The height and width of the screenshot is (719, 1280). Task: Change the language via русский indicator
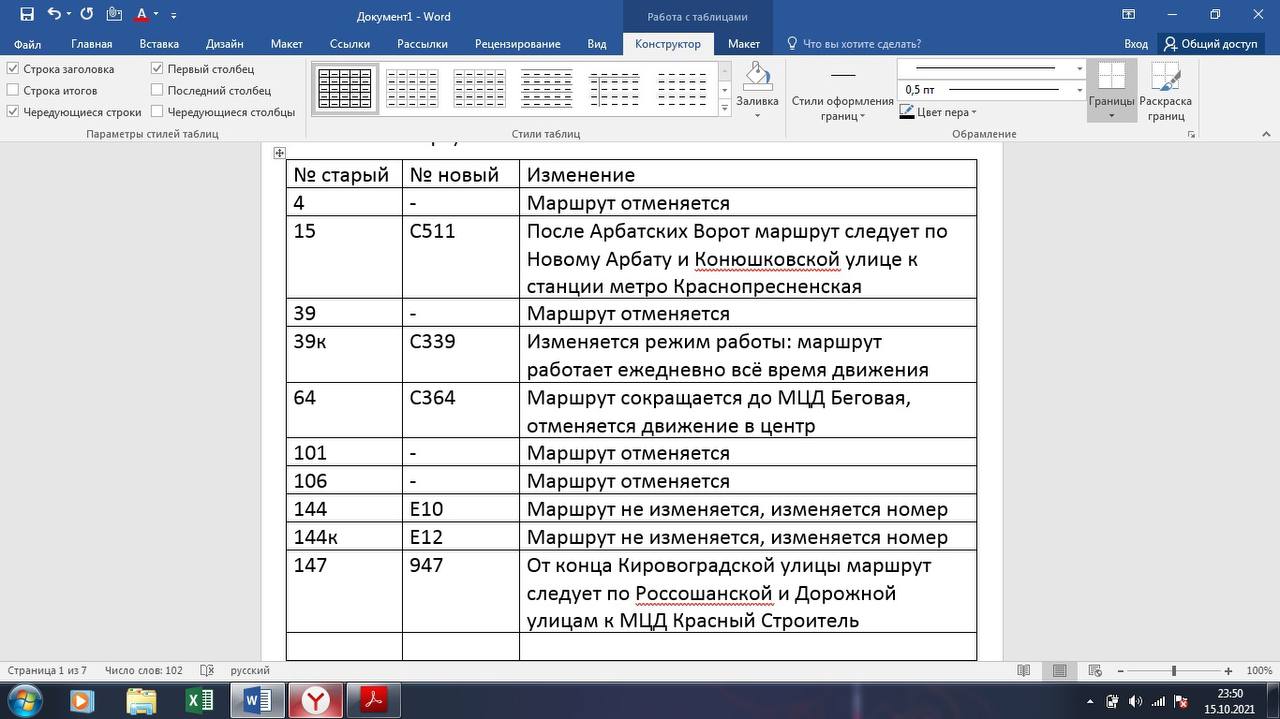coord(250,671)
